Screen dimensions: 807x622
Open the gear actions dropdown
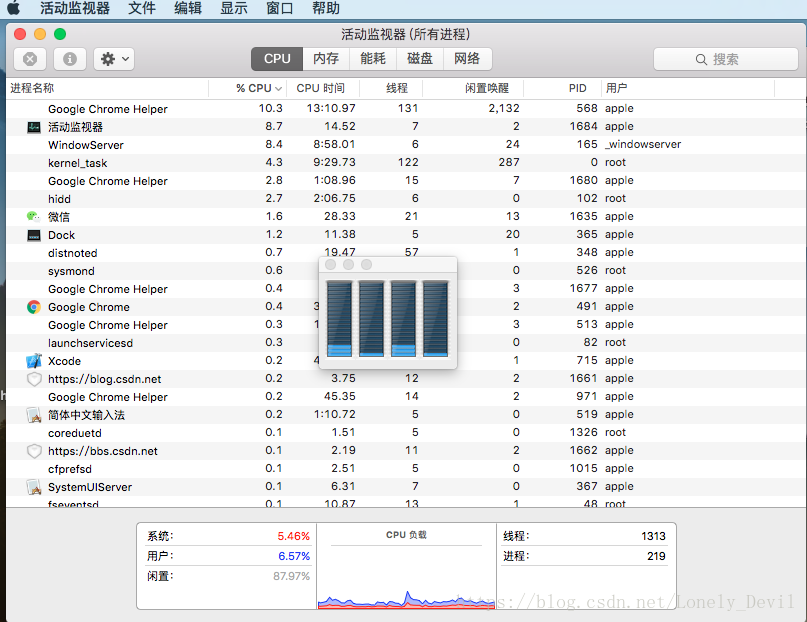[114, 59]
